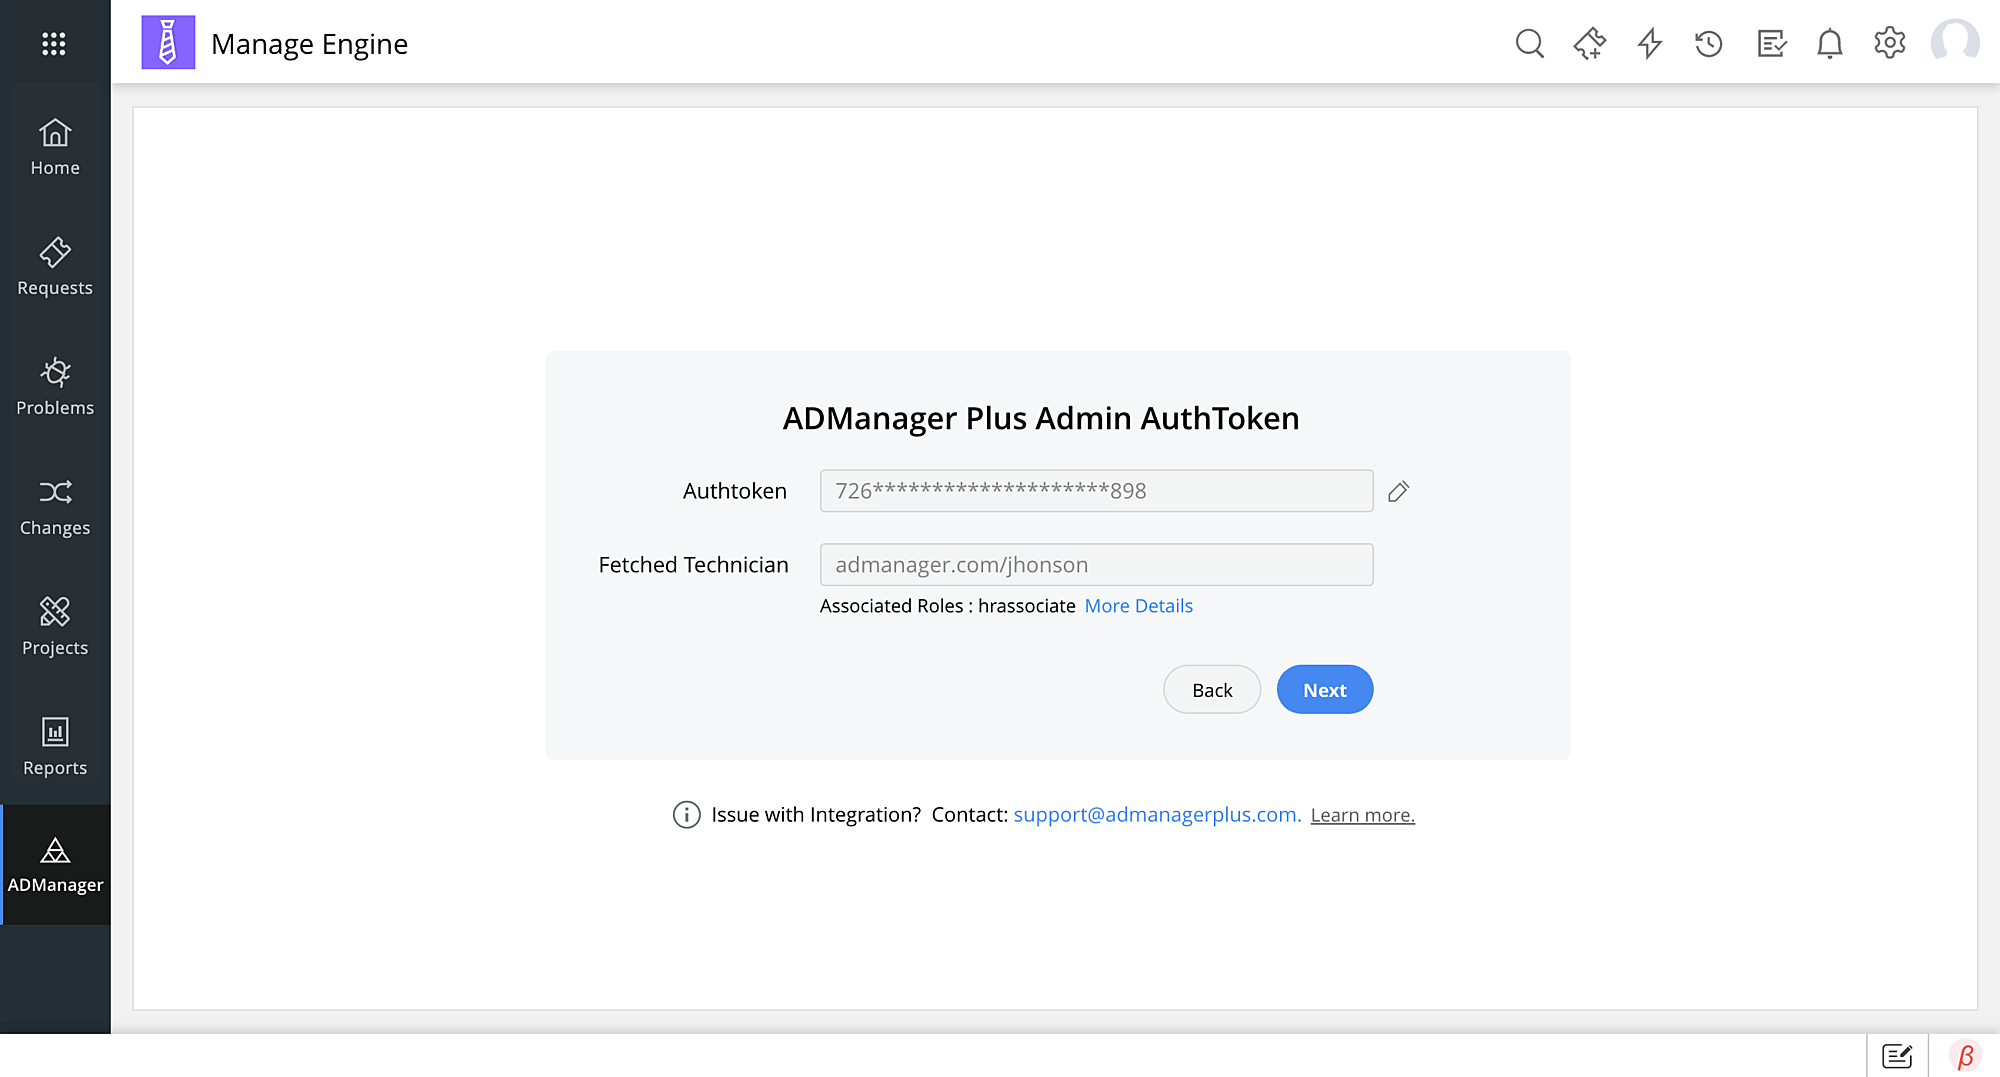
Task: Click the search magnifier icon
Action: (x=1529, y=43)
